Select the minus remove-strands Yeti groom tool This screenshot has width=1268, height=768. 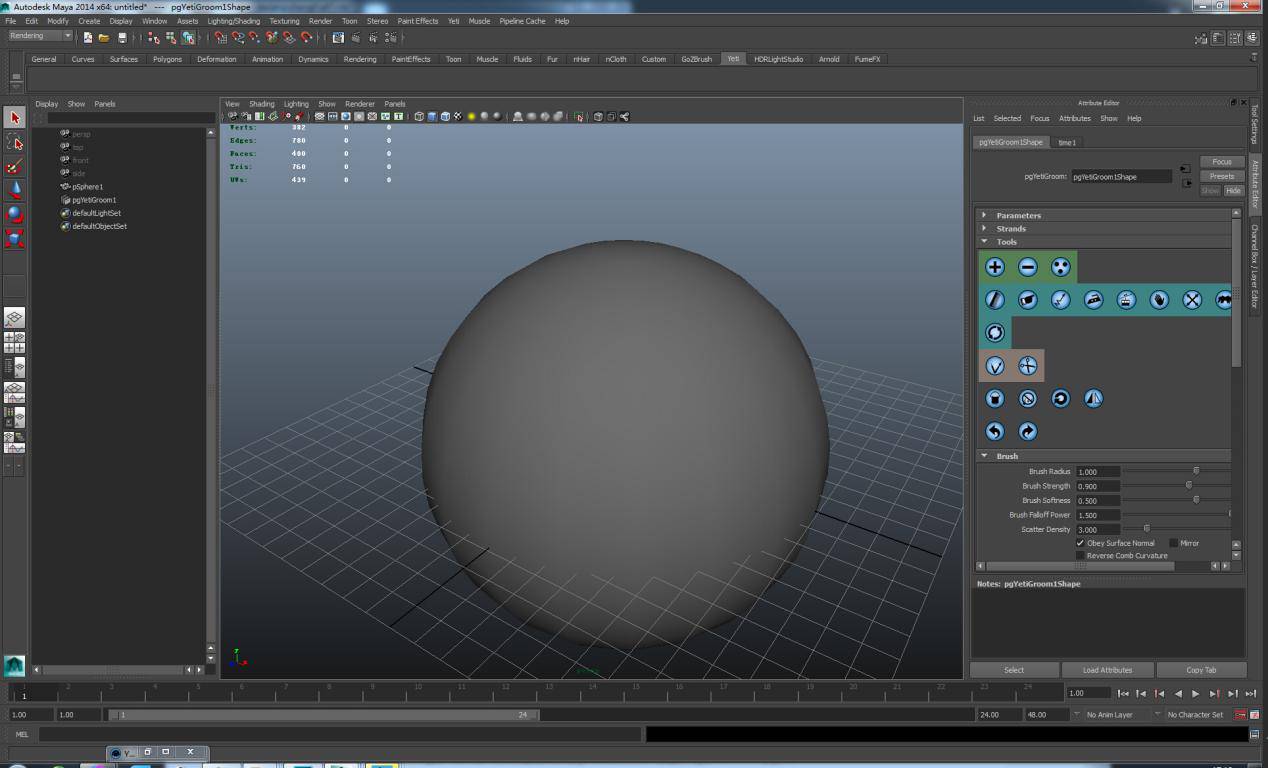tap(1027, 267)
